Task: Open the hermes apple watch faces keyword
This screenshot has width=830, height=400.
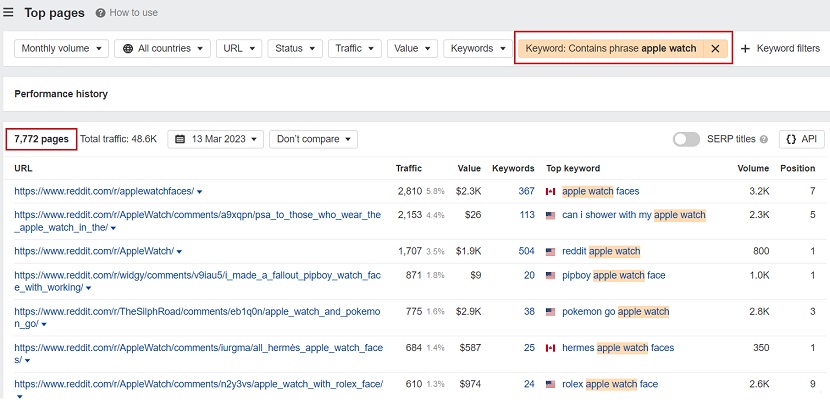Action: tap(618, 348)
